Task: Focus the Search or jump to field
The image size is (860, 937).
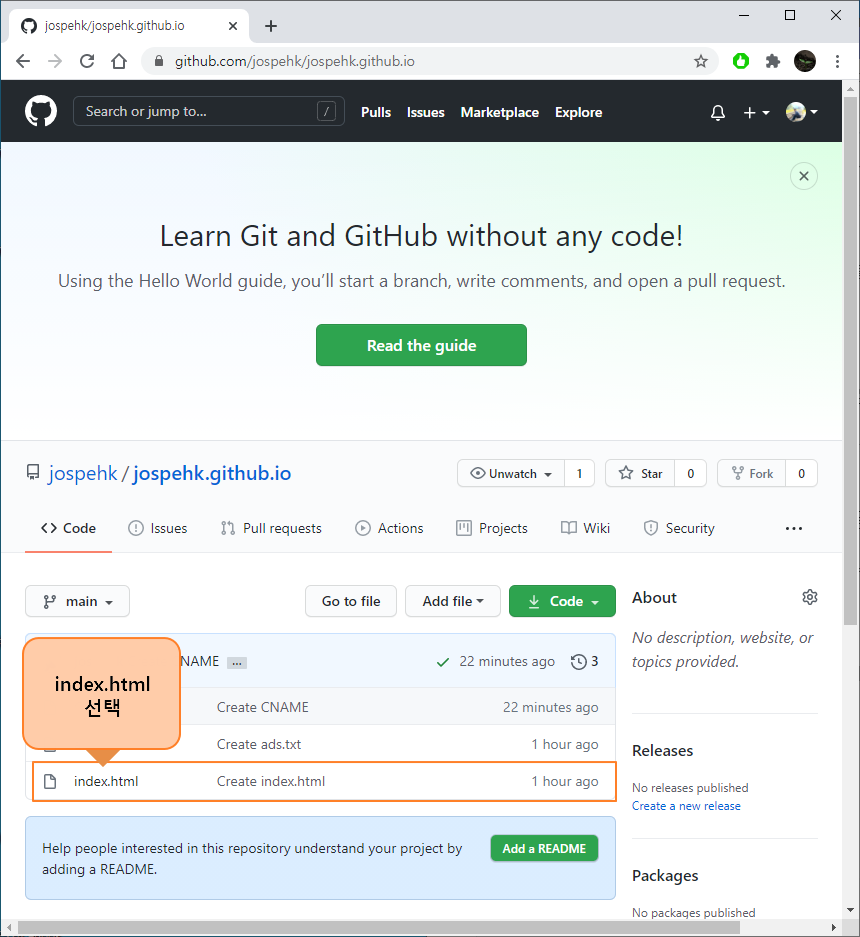Action: pos(209,111)
